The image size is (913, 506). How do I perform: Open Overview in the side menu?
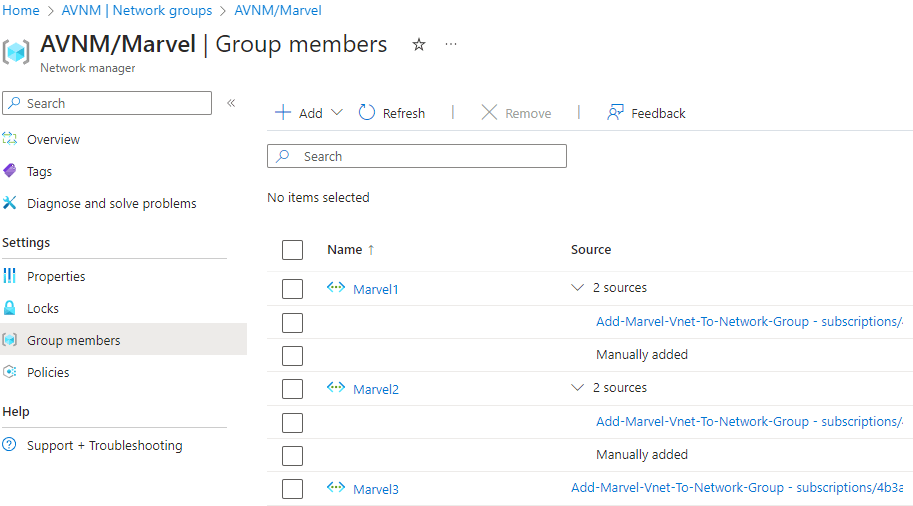(53, 139)
